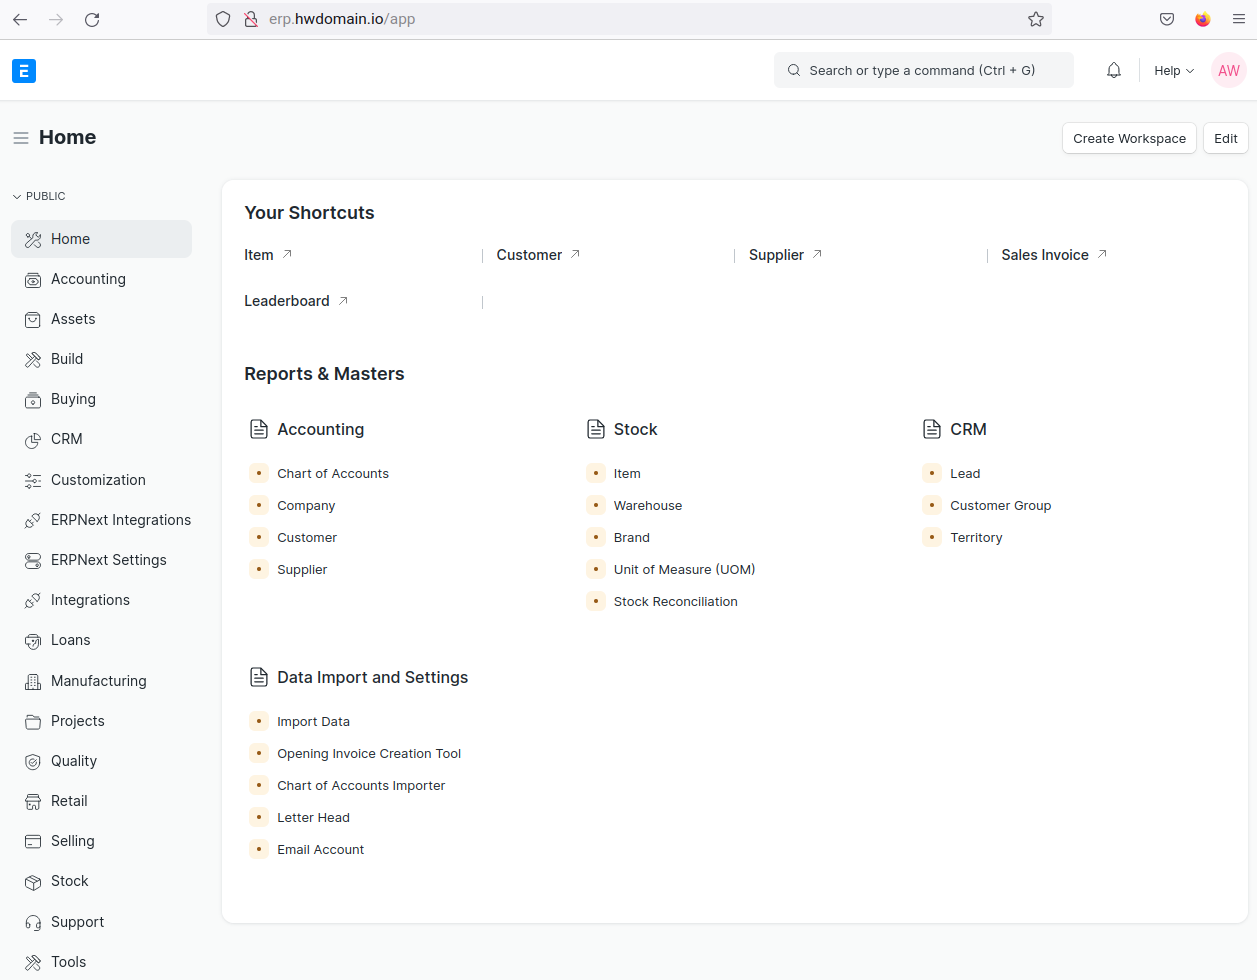Viewport: 1257px width, 980px height.
Task: Click the Retail store icon
Action: click(33, 802)
